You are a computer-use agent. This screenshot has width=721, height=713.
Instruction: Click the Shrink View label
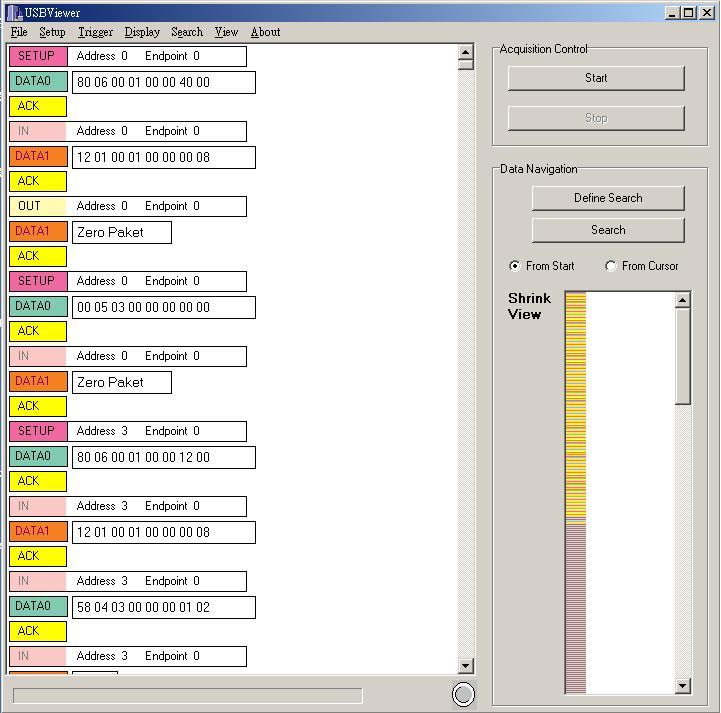529,306
